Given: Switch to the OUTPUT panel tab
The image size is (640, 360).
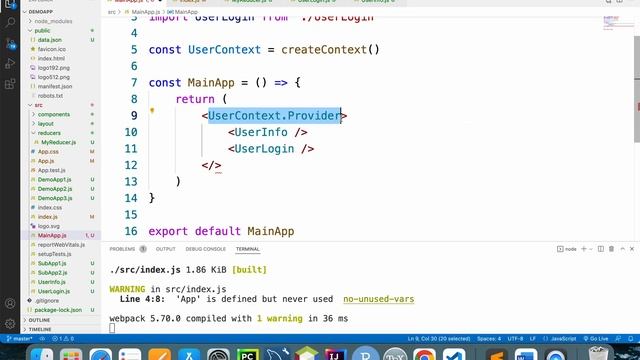Looking at the screenshot, I should [x=165, y=249].
